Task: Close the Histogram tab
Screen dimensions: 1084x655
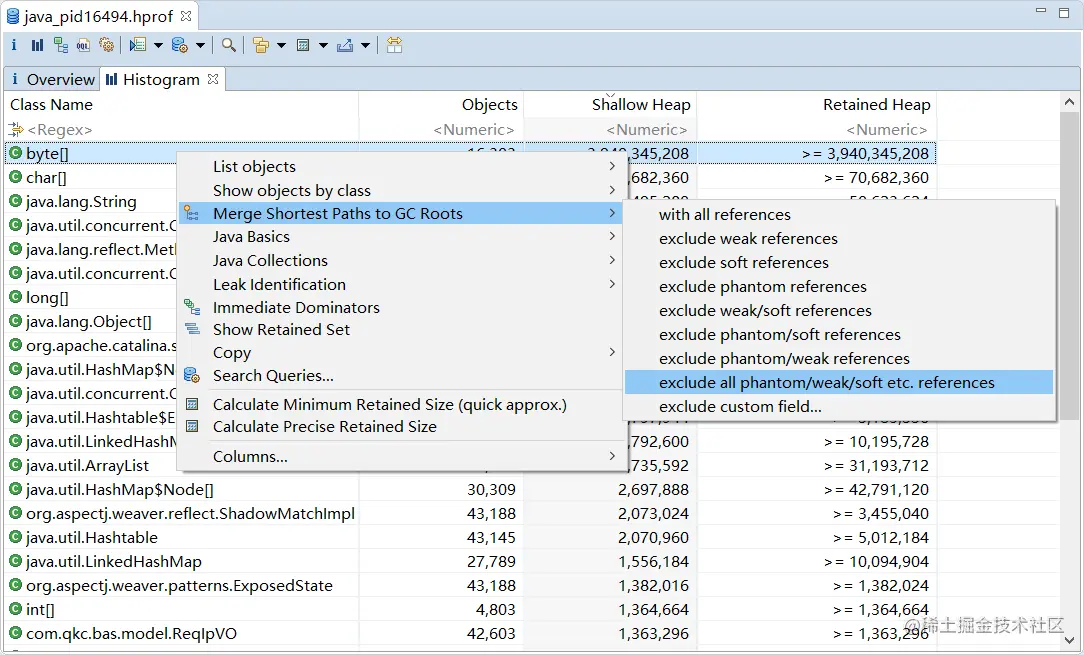Action: tap(213, 79)
